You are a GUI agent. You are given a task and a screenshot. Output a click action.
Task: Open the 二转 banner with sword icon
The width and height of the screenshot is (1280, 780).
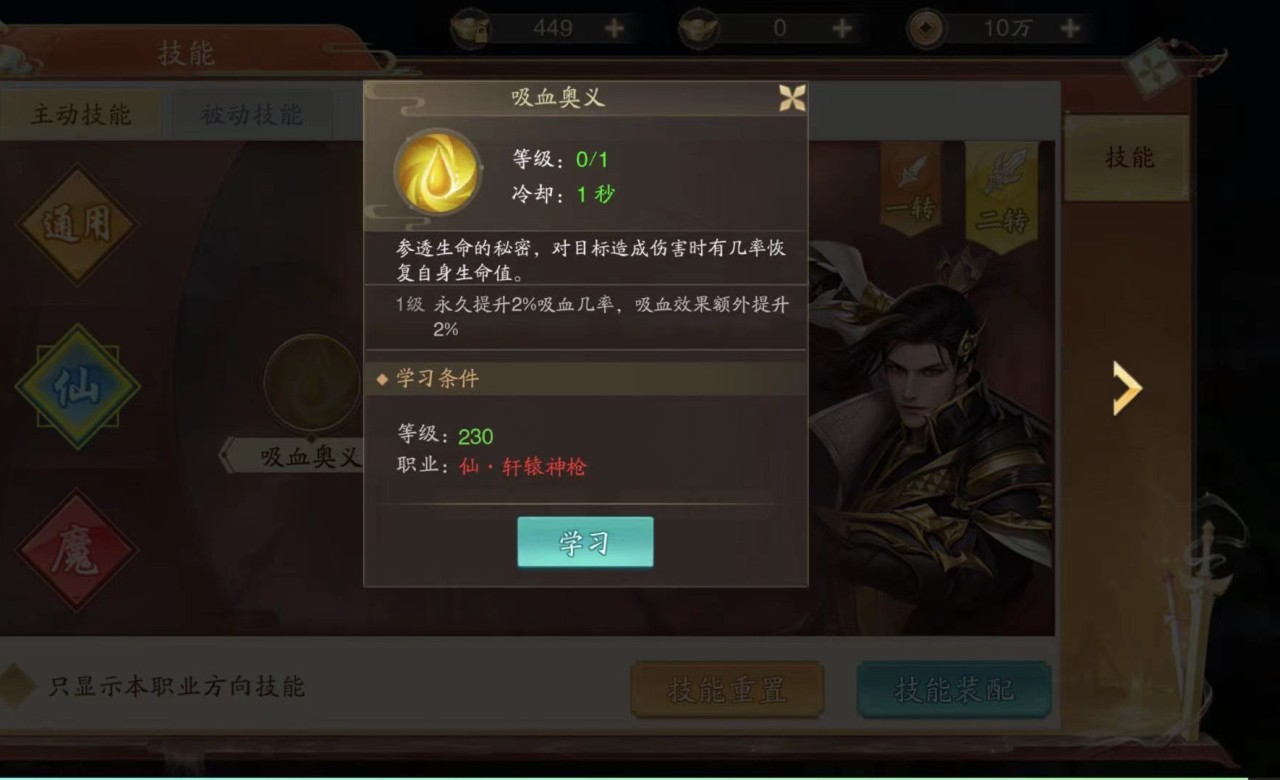click(1001, 190)
